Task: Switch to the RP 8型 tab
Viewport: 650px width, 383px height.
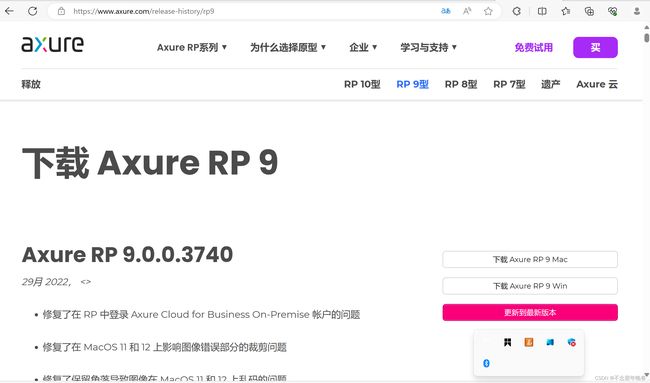Action: pos(461,84)
